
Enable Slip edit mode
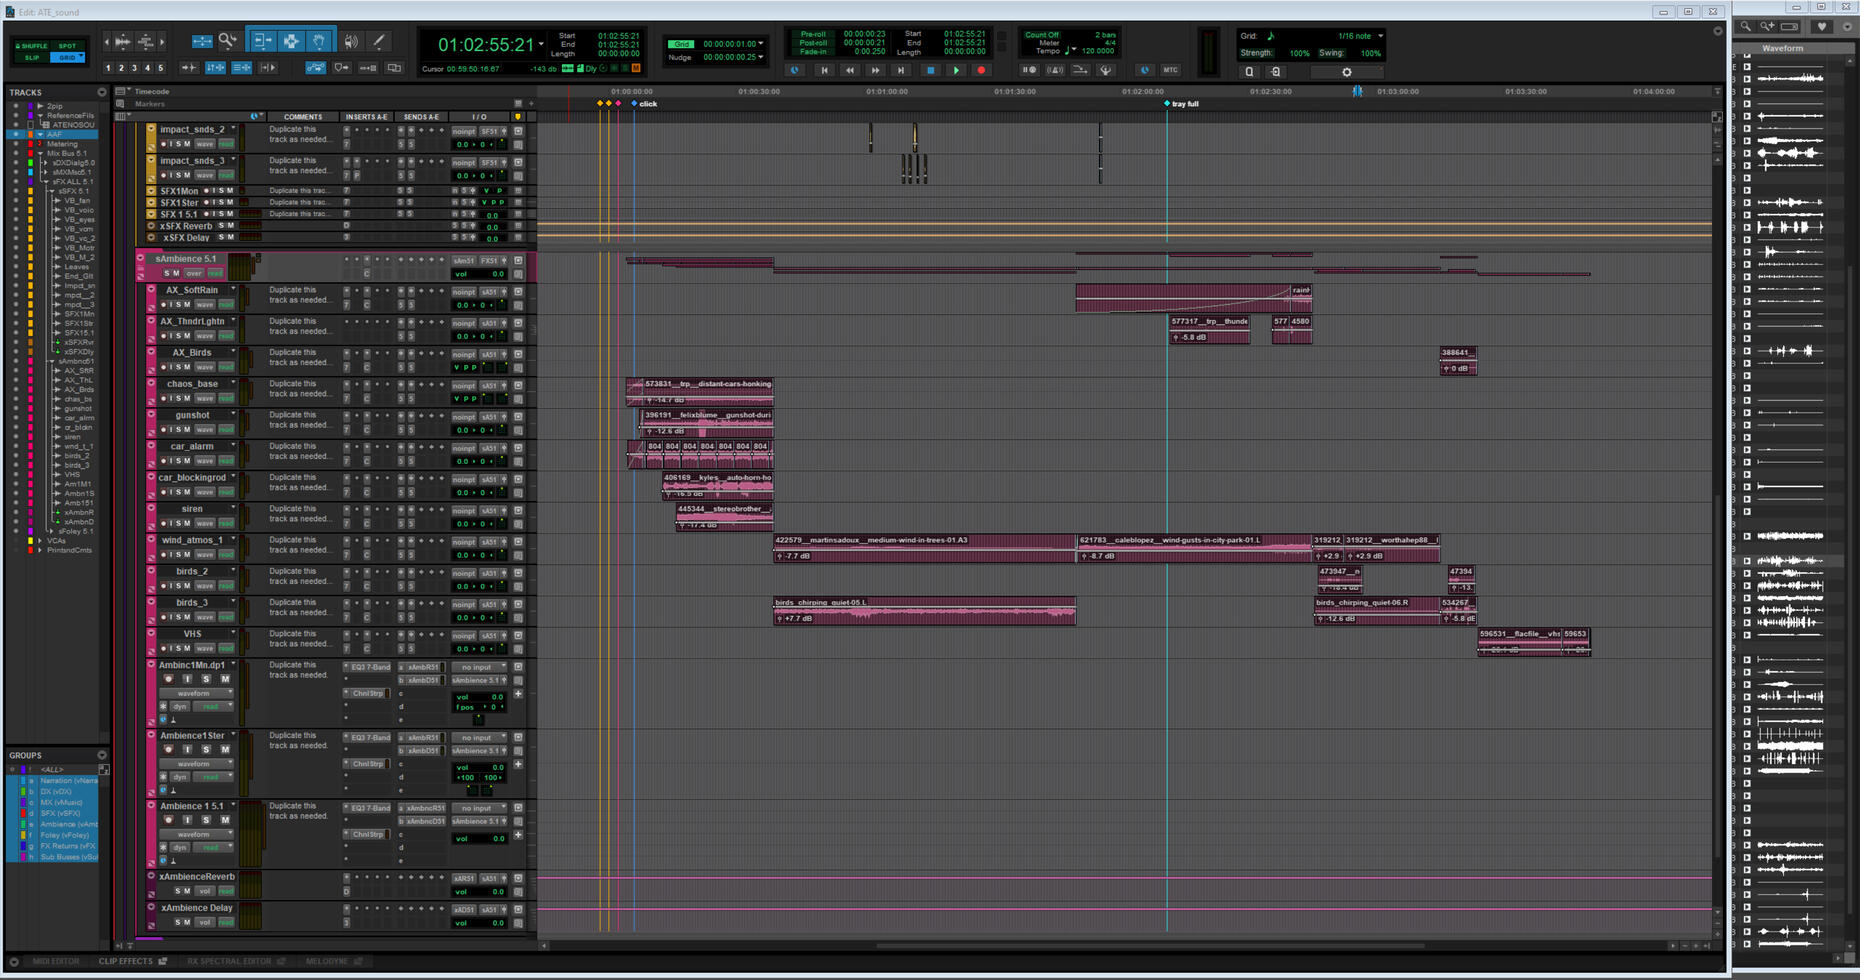pyautogui.click(x=32, y=58)
